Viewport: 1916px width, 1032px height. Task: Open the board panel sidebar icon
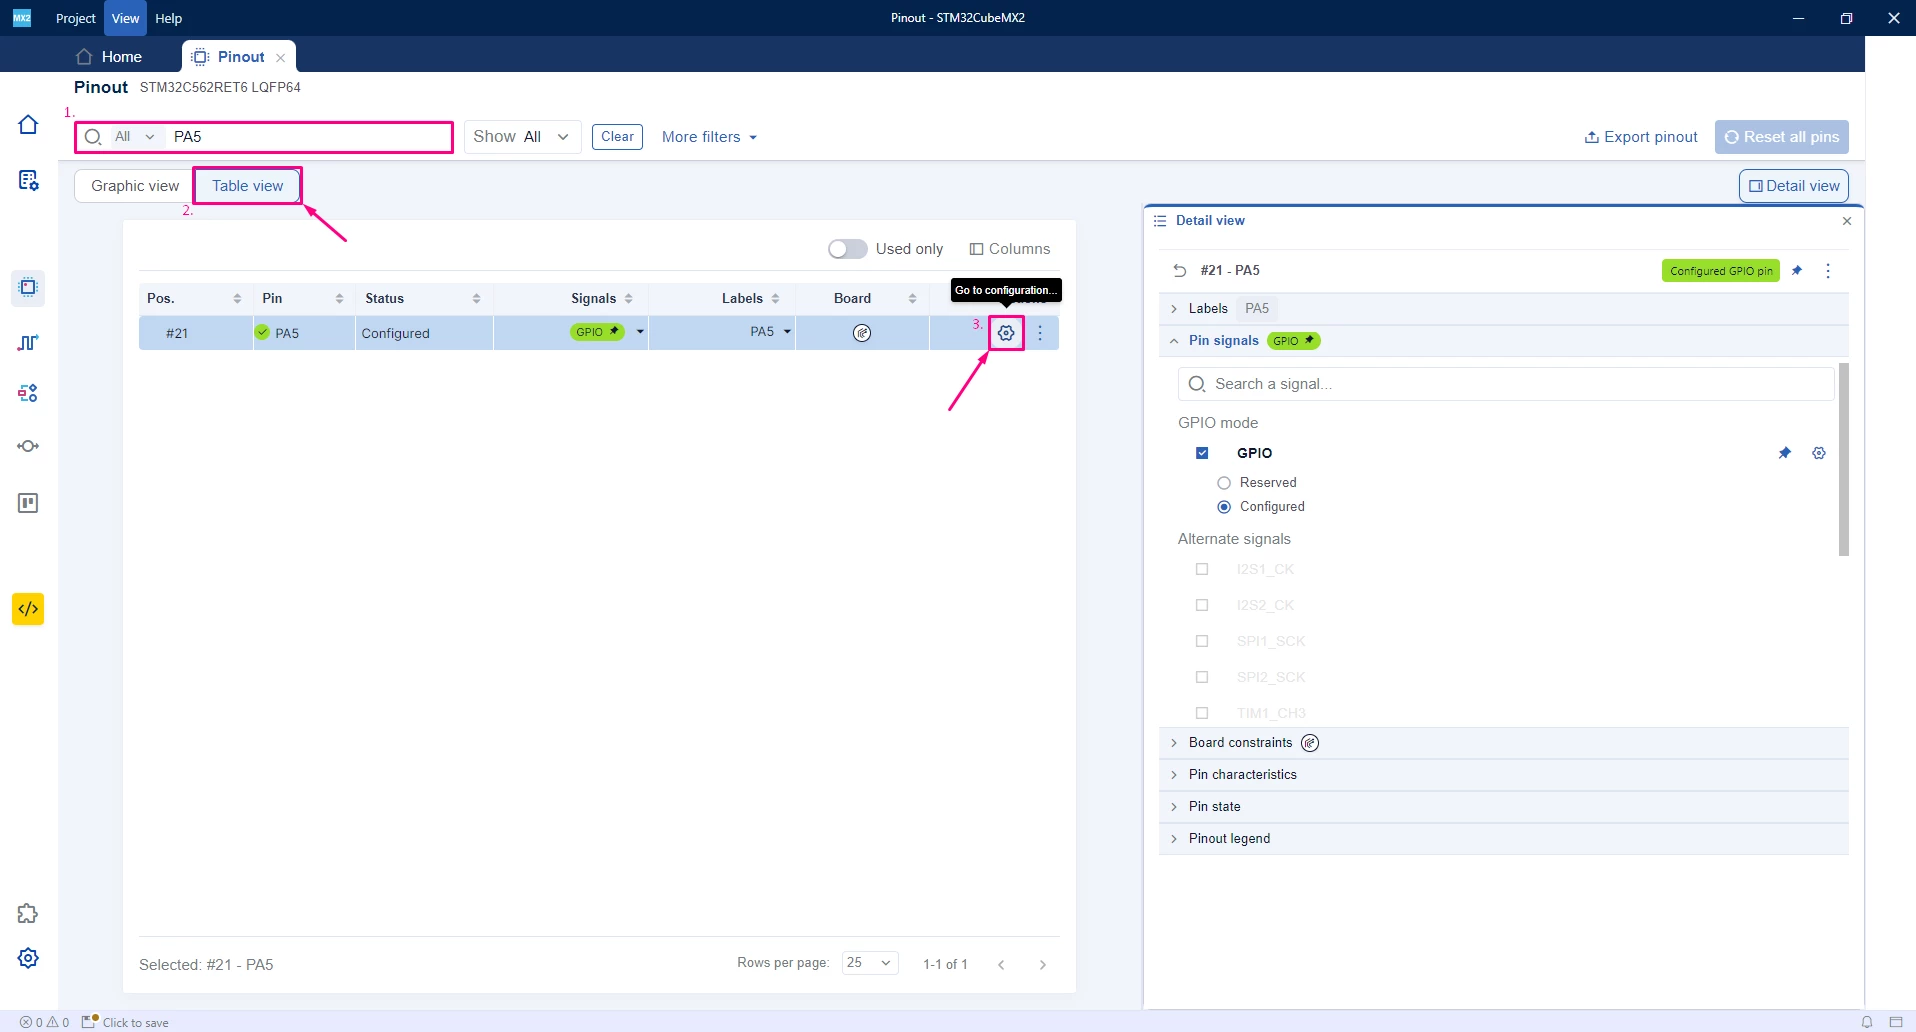(28, 503)
